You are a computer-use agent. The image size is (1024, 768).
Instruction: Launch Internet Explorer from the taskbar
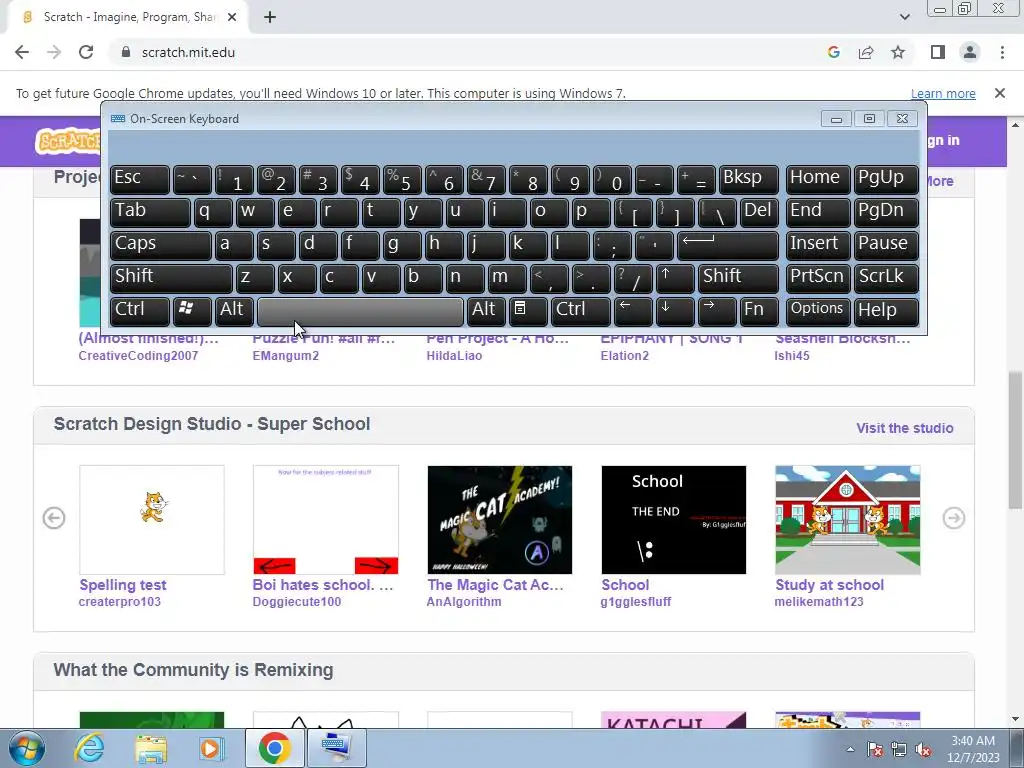click(x=89, y=748)
